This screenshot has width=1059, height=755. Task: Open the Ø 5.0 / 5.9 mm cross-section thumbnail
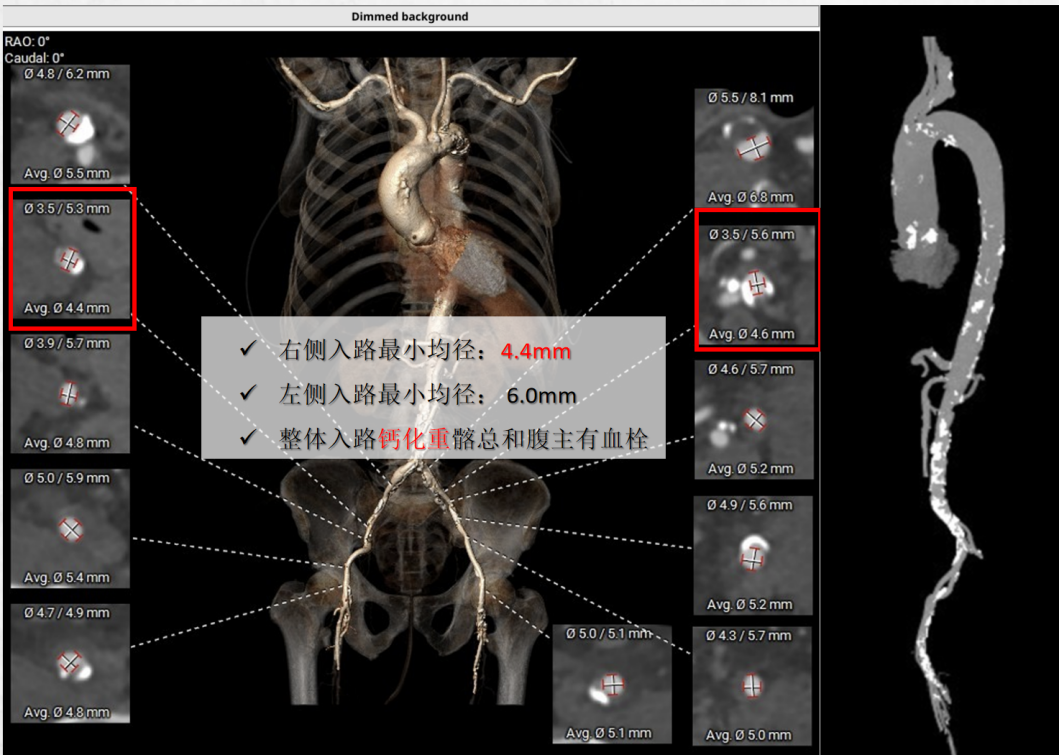coord(70,528)
